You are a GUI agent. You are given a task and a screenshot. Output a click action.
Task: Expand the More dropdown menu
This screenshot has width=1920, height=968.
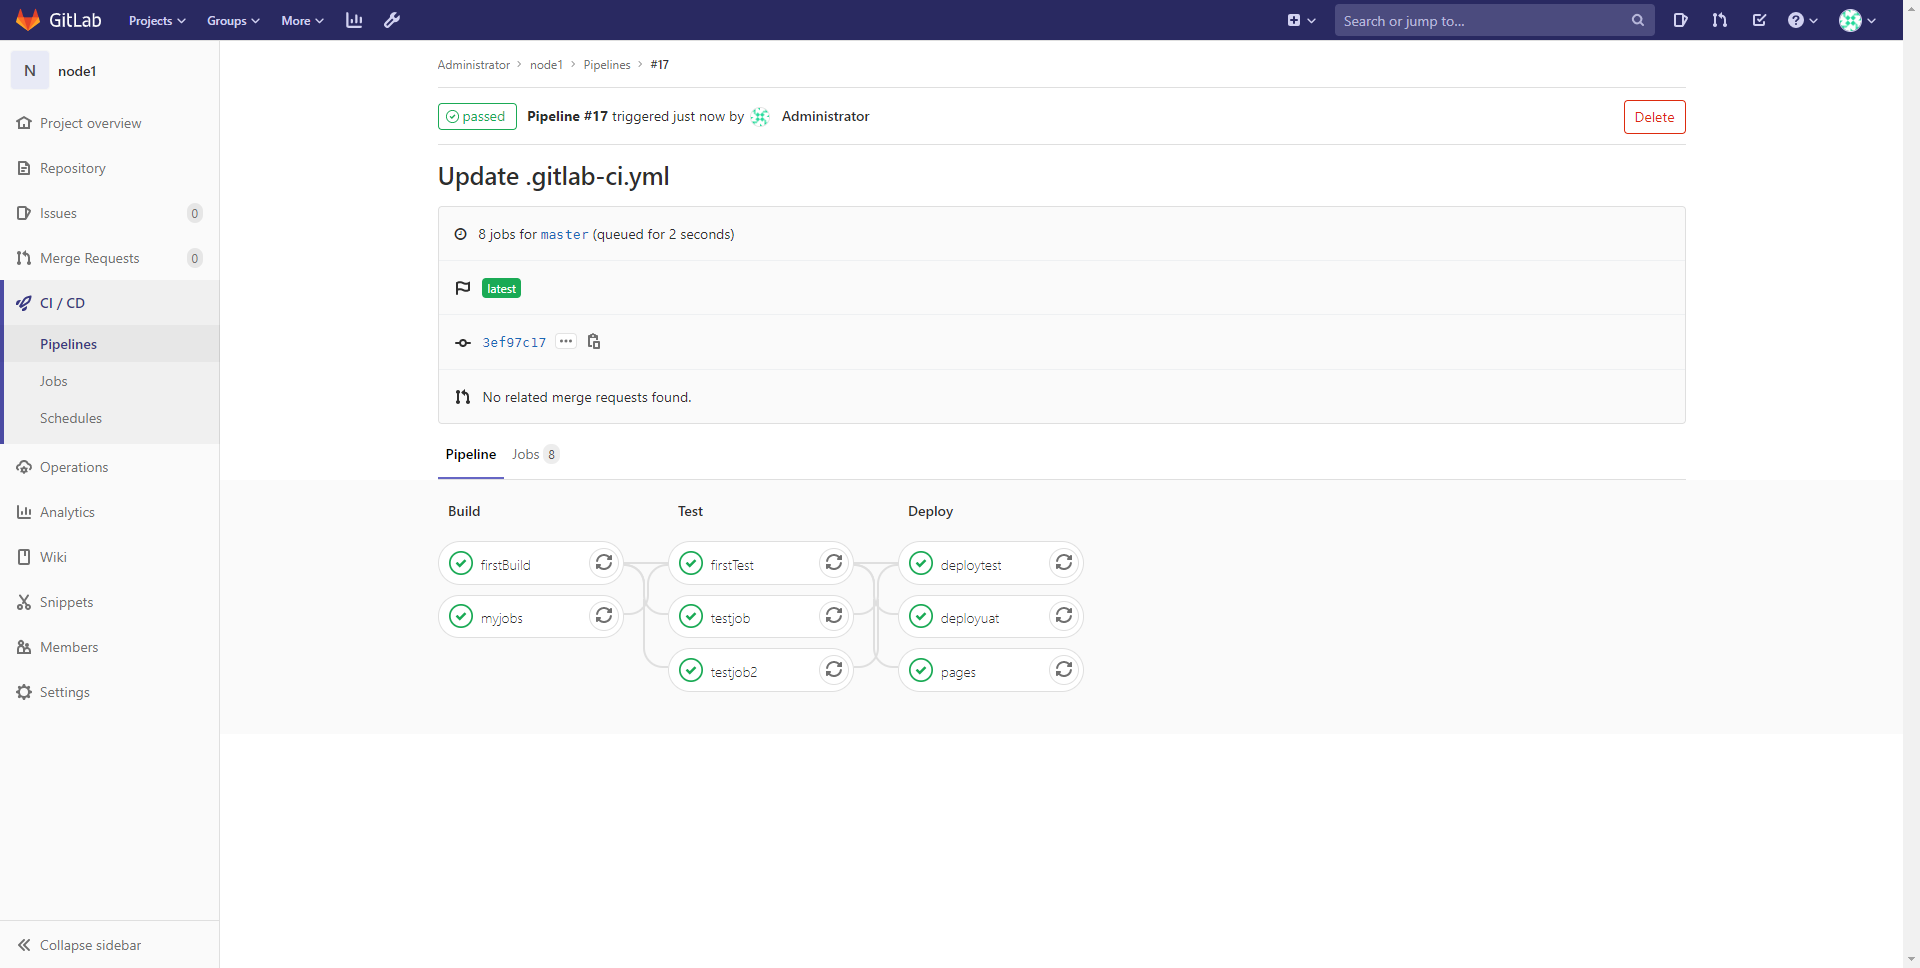click(x=302, y=20)
